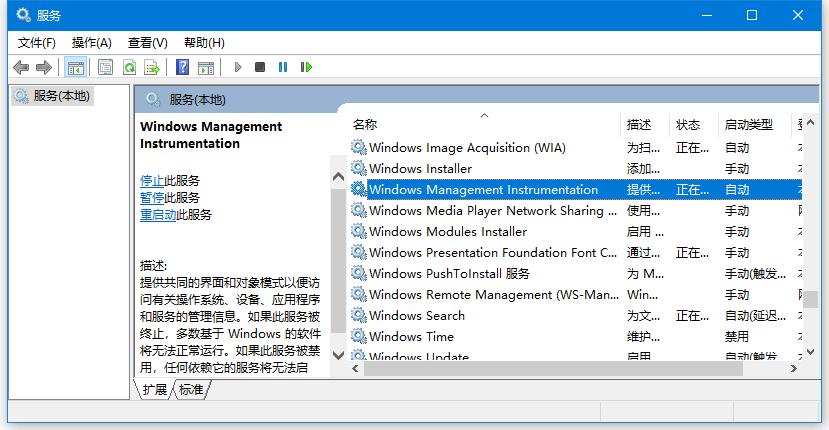This screenshot has width=829, height=430.
Task: Open the 文件(F) menu
Action: coord(36,43)
